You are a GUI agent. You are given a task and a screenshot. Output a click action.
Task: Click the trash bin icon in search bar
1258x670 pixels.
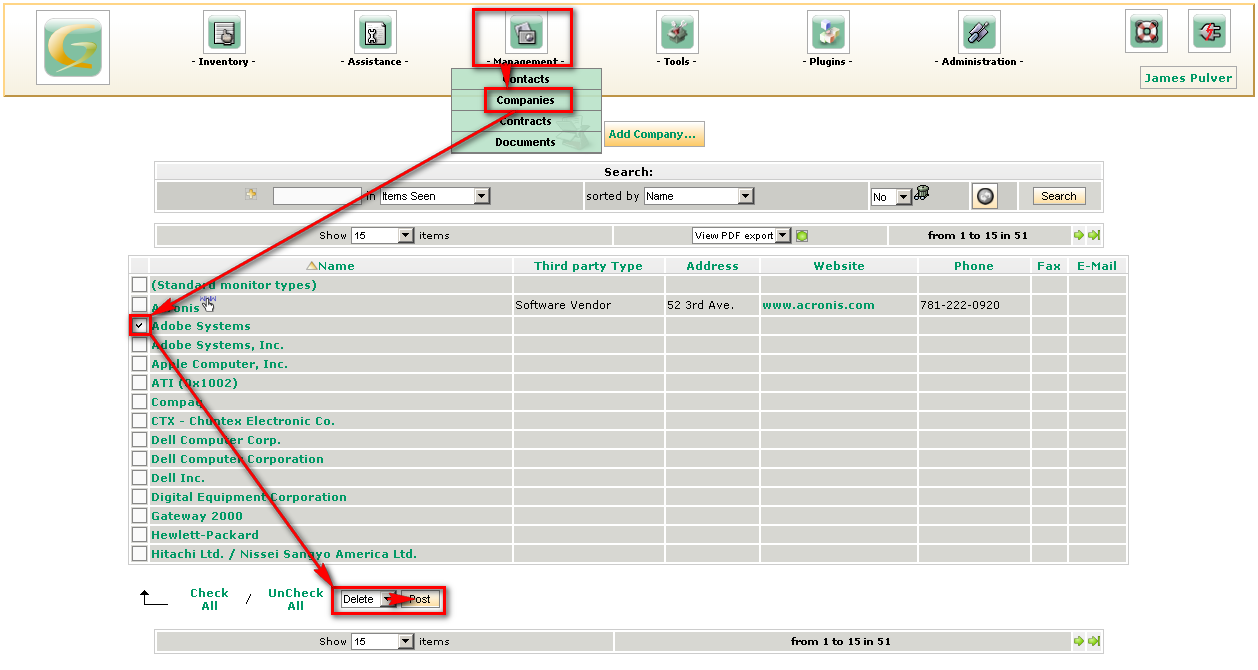click(922, 193)
